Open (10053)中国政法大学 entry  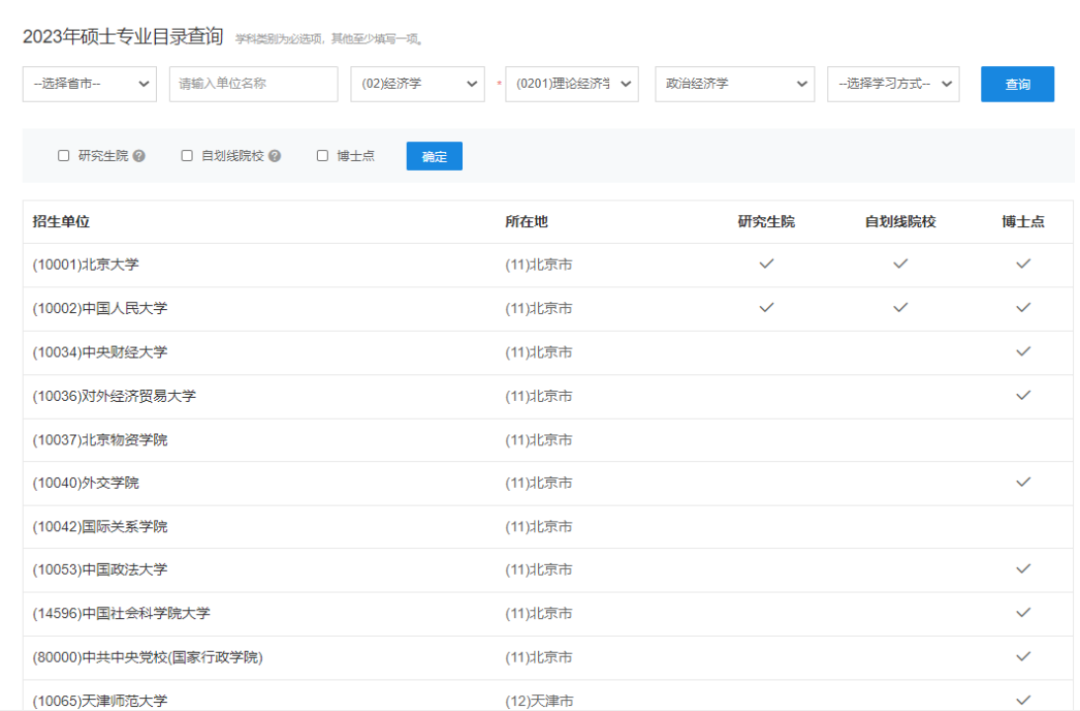click(100, 570)
